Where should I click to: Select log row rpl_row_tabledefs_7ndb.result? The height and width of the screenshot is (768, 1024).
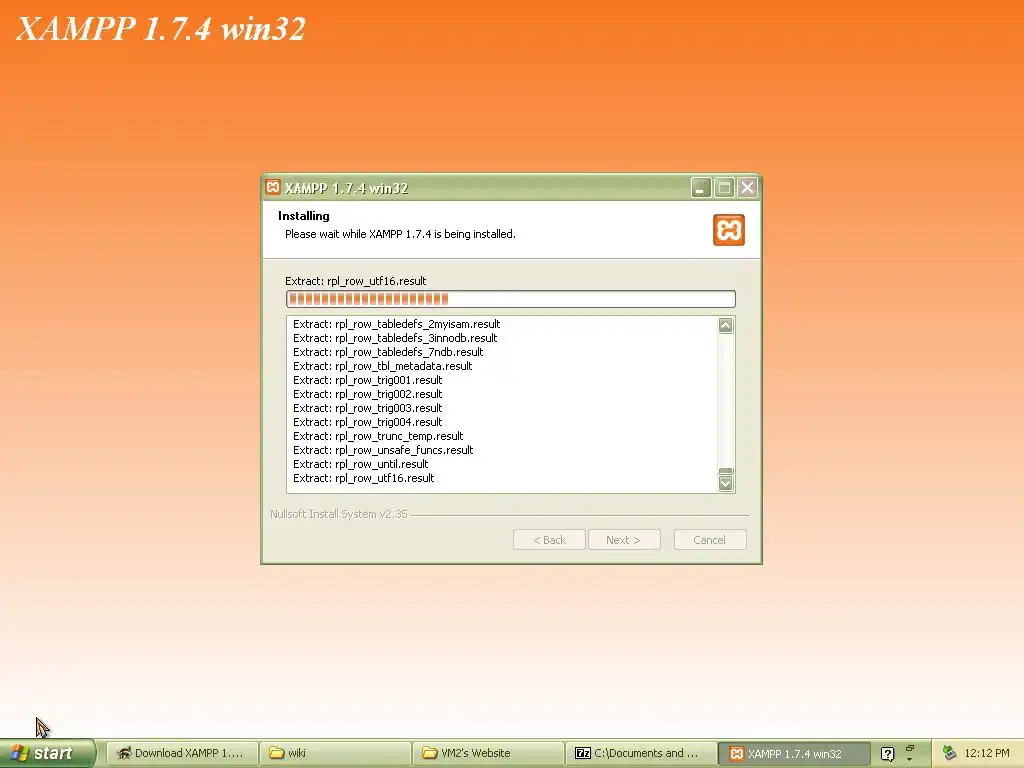[388, 352]
